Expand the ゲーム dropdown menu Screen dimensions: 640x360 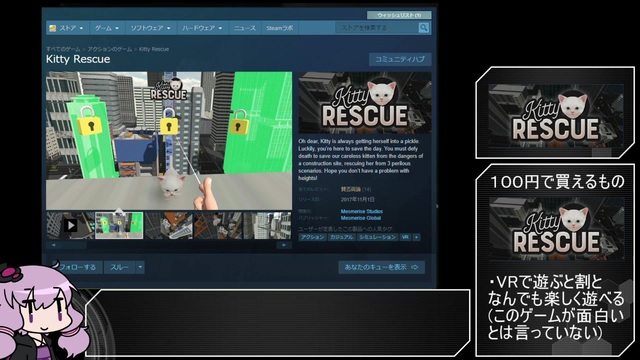tap(107, 28)
